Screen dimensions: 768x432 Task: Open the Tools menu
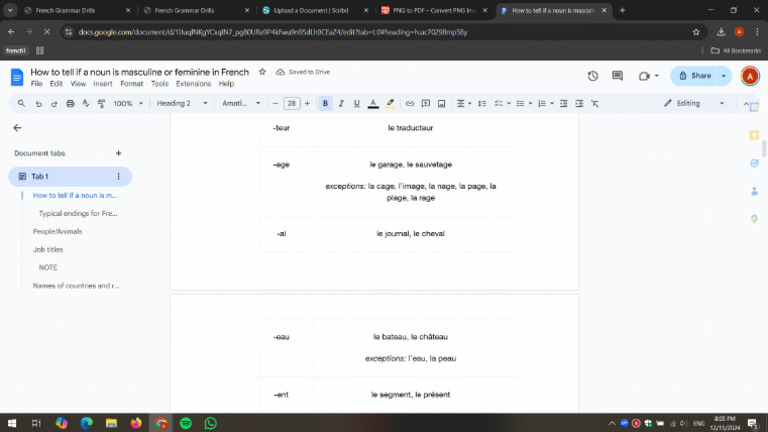click(x=160, y=84)
